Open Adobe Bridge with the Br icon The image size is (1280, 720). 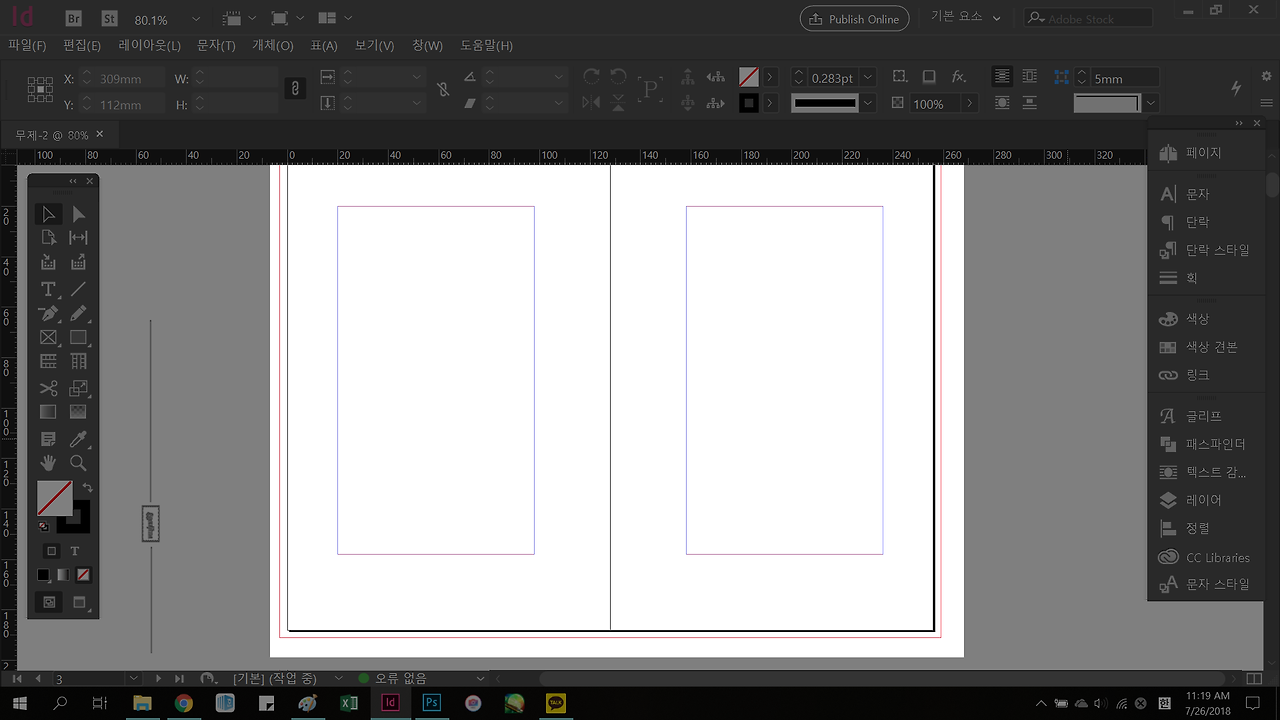click(x=74, y=19)
